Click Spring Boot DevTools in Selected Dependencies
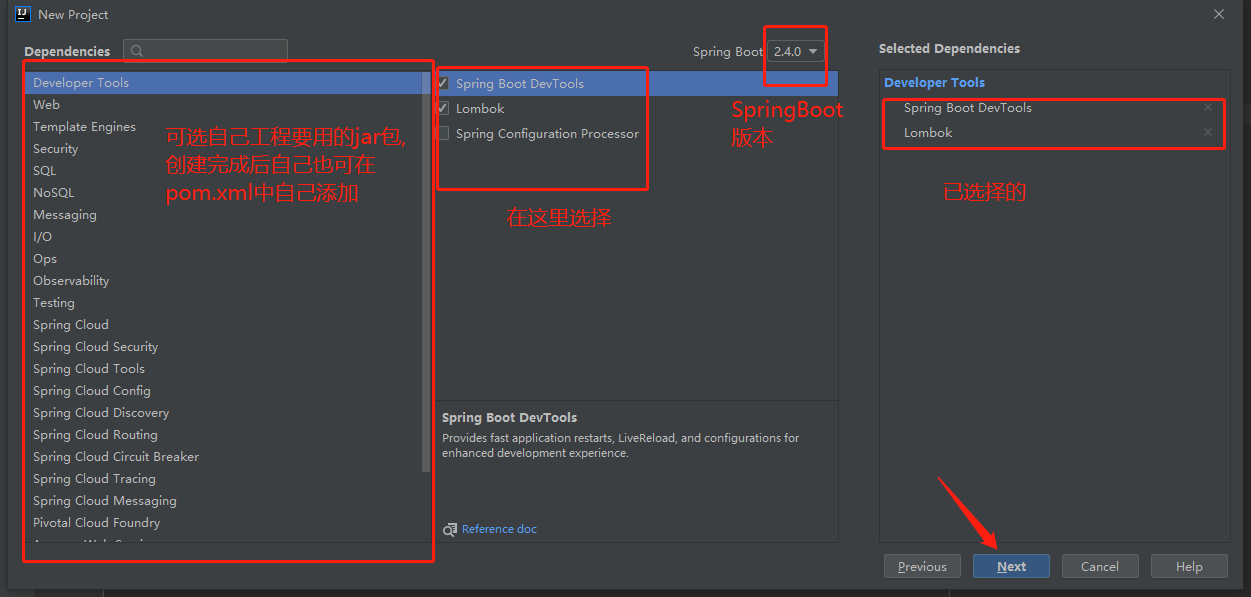Screen dimensions: 1251x597 pos(967,107)
